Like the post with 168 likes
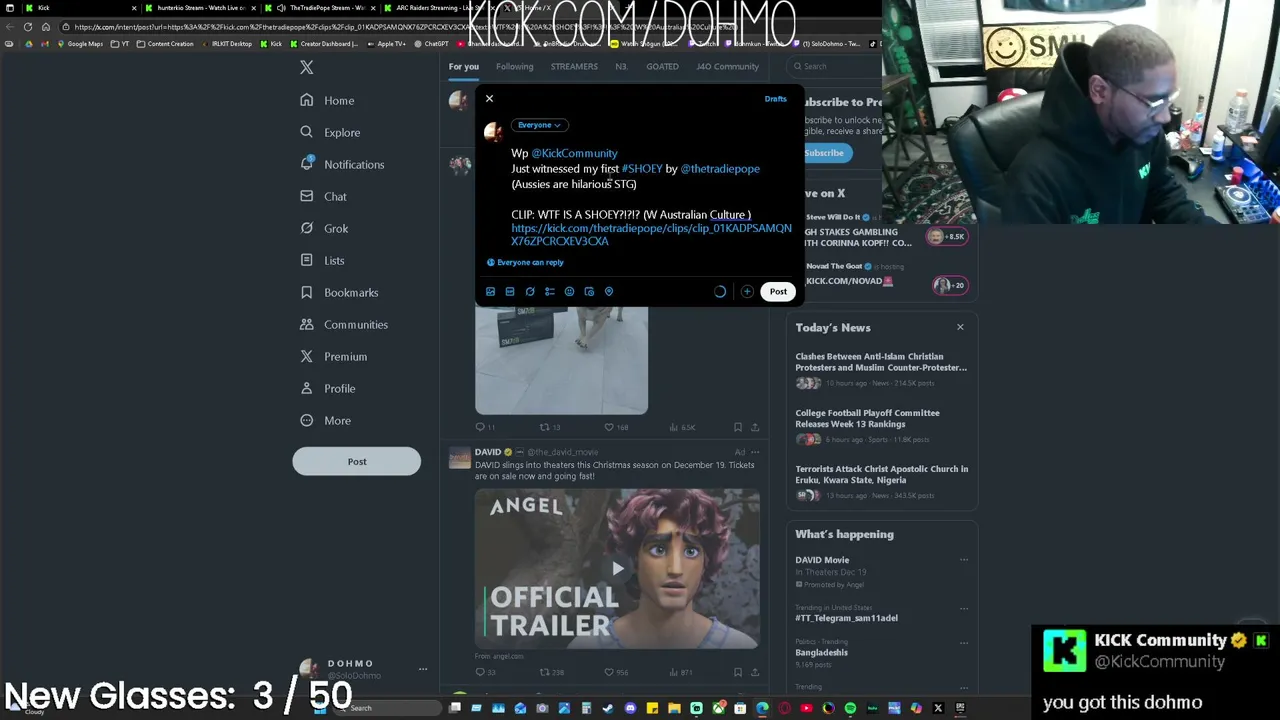 click(615, 427)
